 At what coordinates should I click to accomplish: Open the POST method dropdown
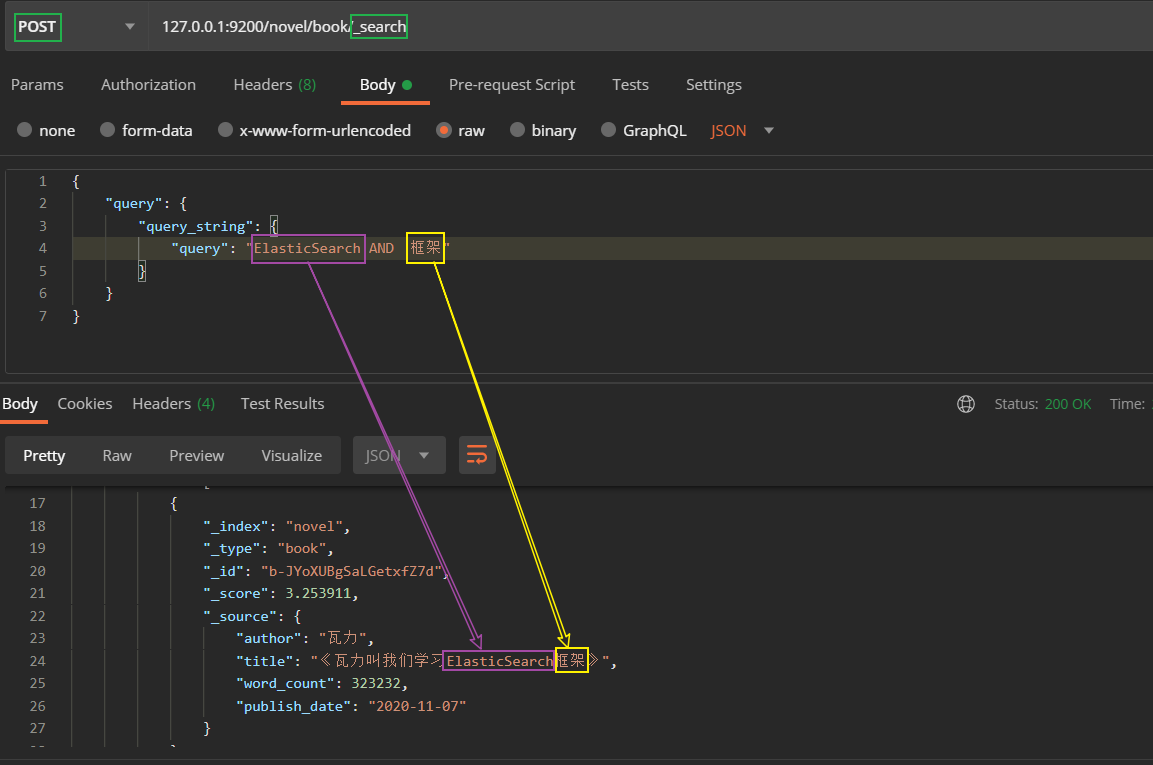(76, 27)
